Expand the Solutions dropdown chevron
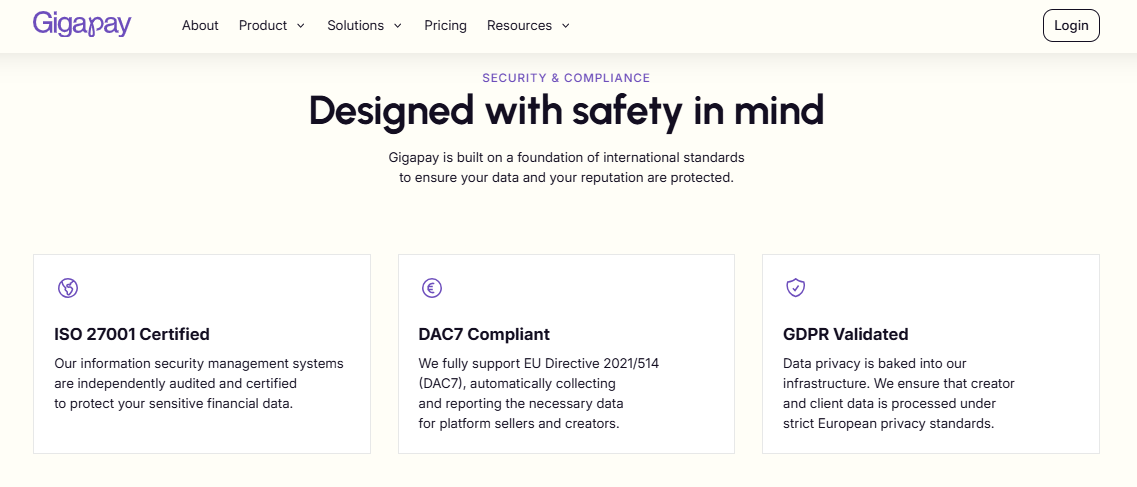Viewport: 1137px width, 487px height. (x=397, y=26)
